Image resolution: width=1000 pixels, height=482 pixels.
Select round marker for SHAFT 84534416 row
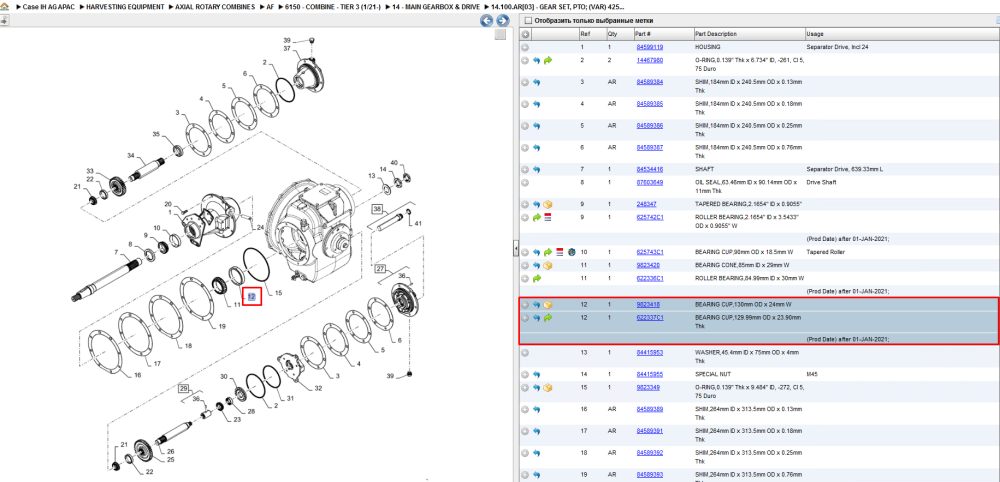click(525, 170)
